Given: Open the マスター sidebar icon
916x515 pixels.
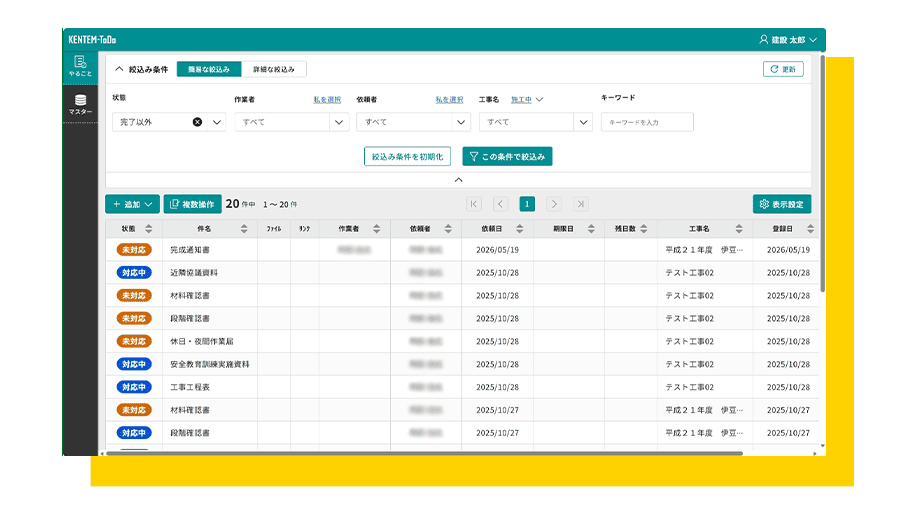Looking at the screenshot, I should point(80,104).
